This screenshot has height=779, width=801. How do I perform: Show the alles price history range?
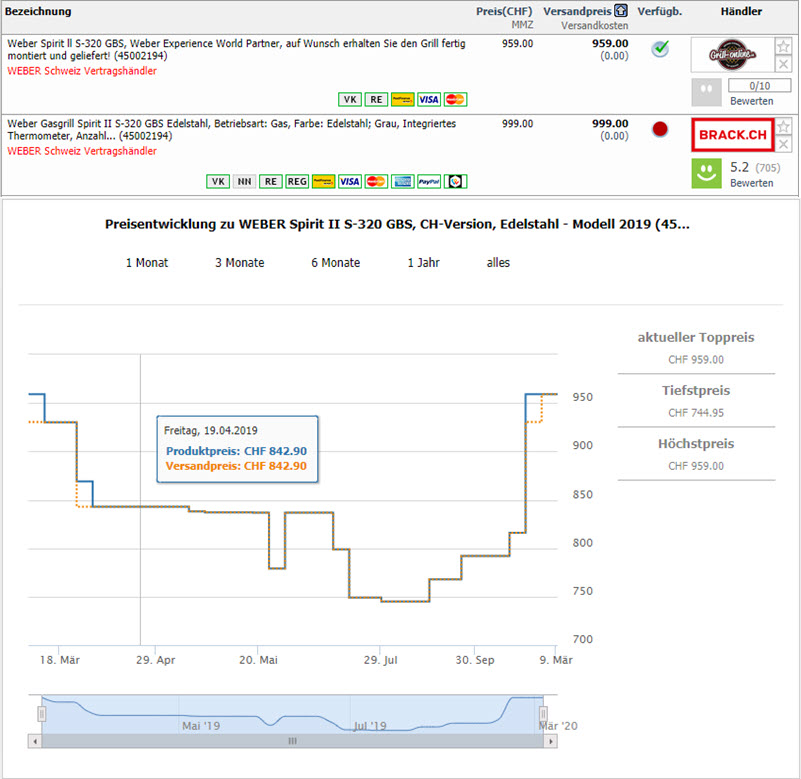click(498, 263)
